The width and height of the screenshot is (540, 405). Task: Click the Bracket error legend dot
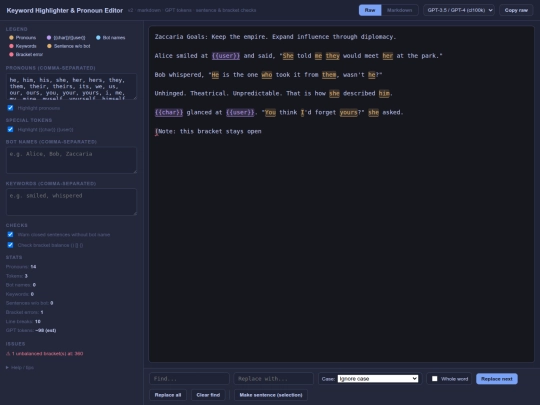(11, 54)
